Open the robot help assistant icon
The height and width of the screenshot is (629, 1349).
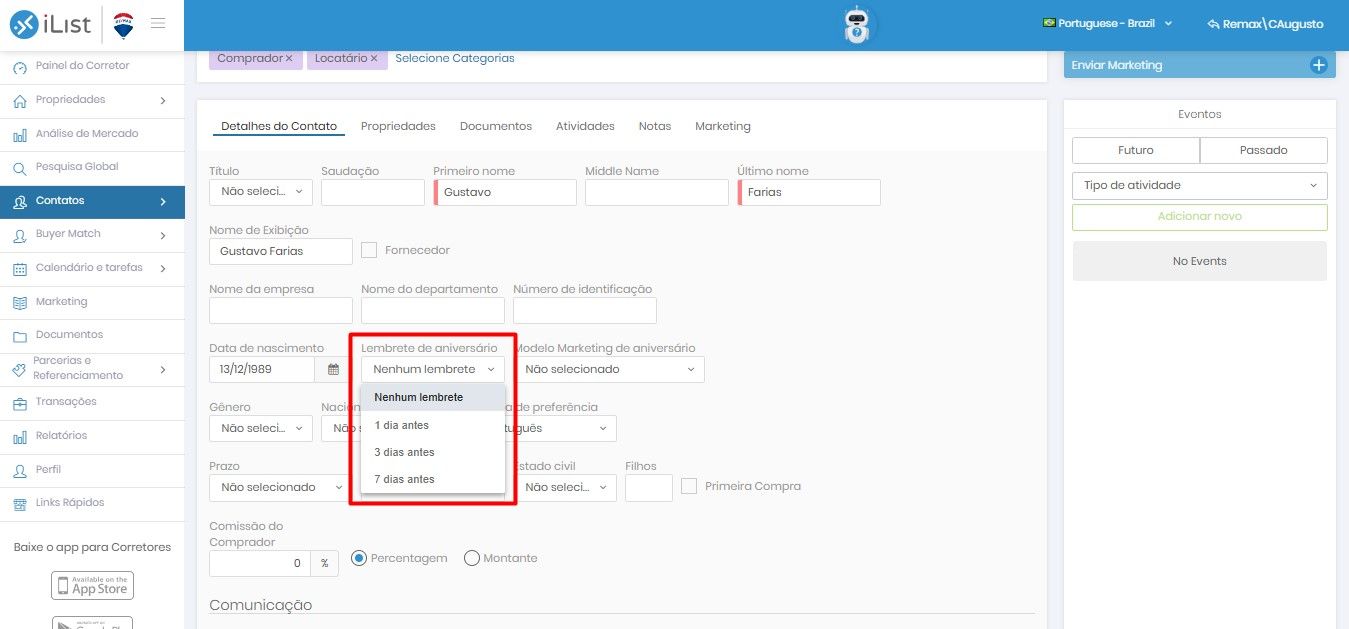tap(856, 25)
